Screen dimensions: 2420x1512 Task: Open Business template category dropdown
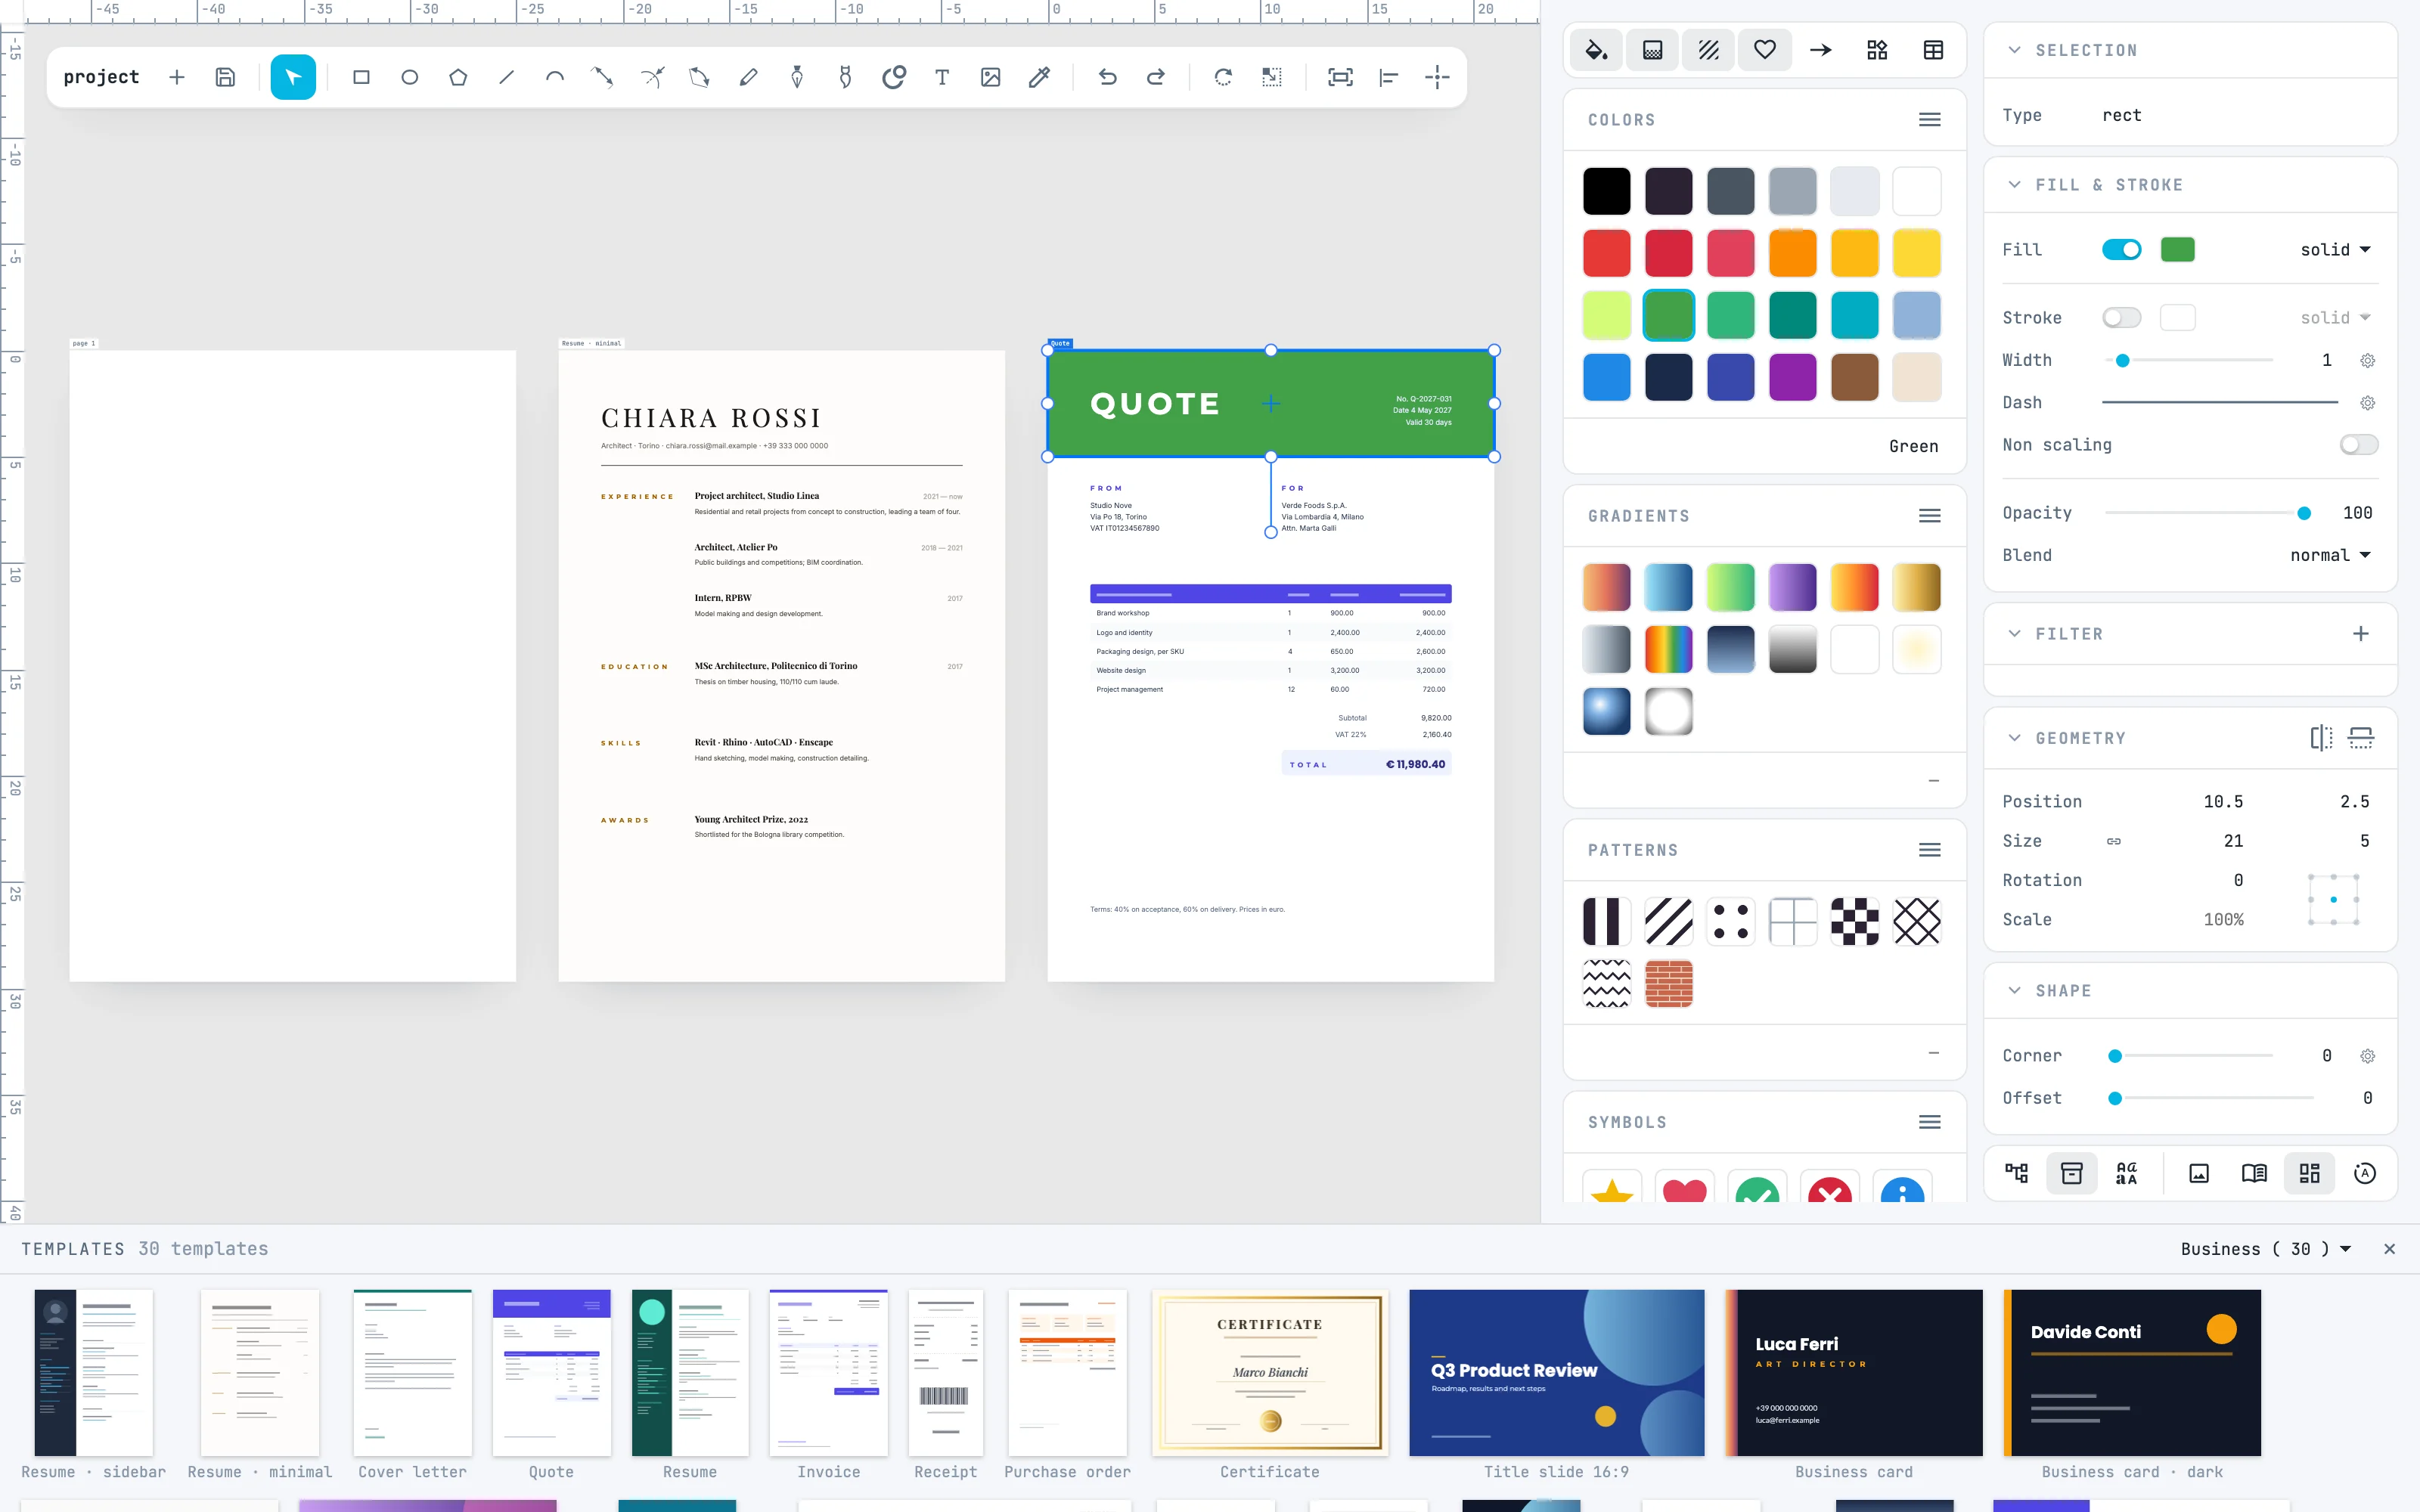(x=2265, y=1249)
